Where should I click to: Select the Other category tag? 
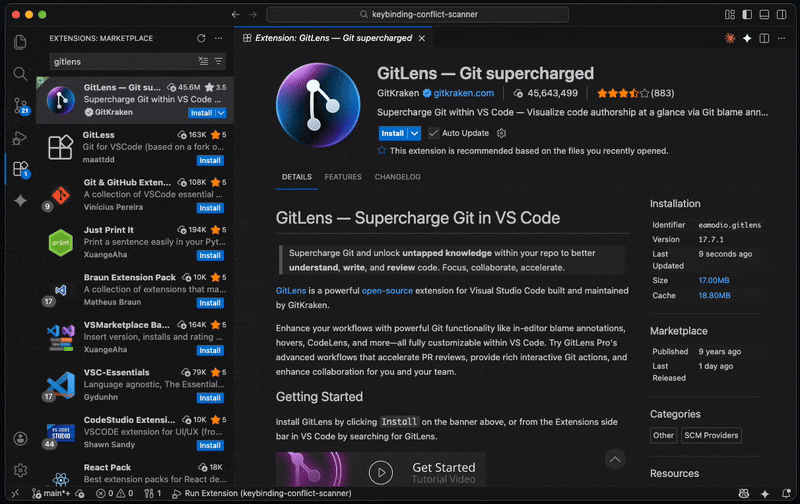663,435
